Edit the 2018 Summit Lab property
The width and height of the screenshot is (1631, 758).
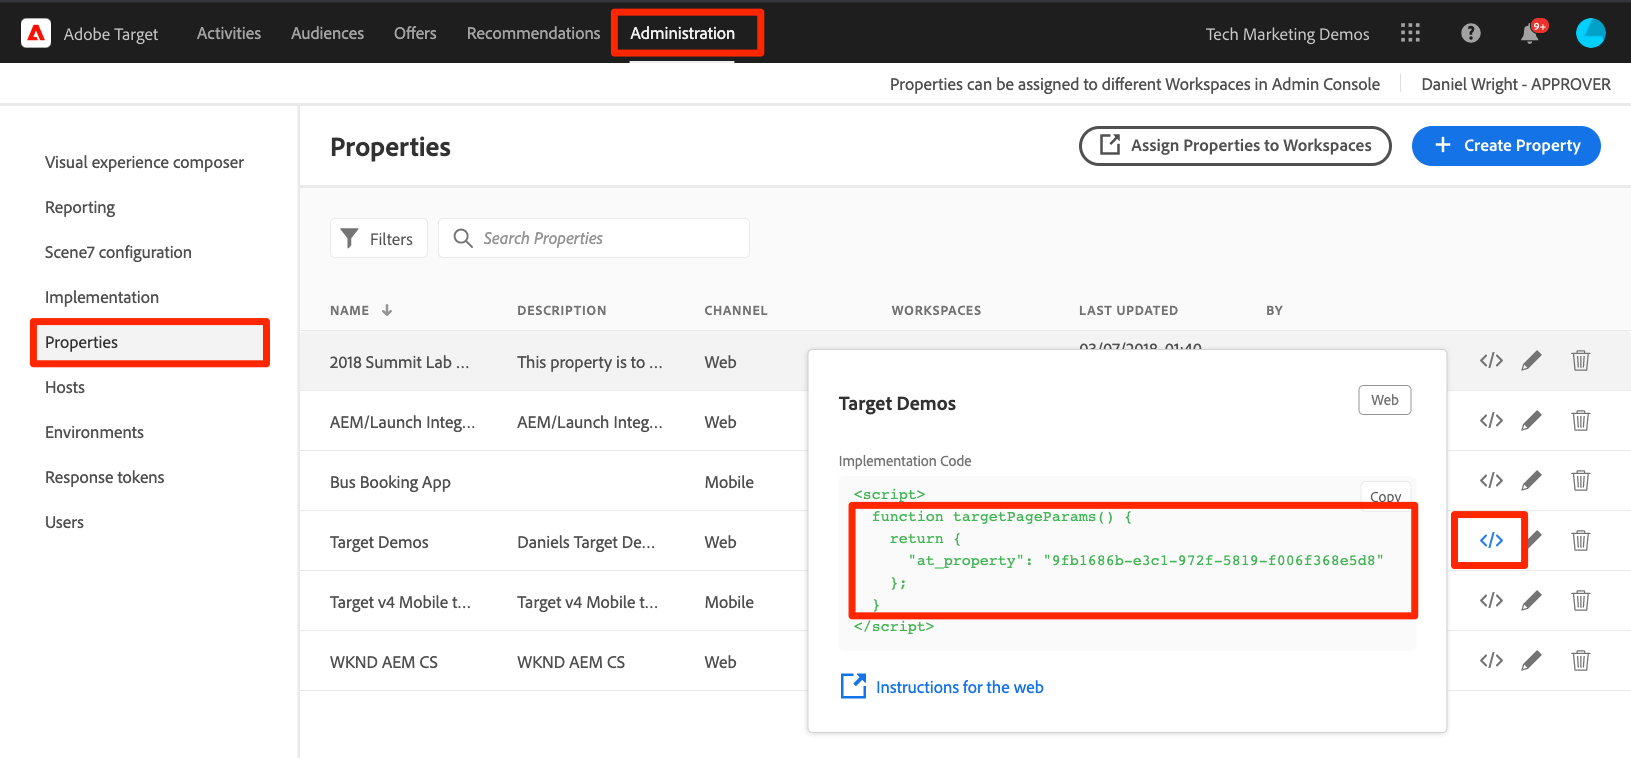tap(1531, 360)
